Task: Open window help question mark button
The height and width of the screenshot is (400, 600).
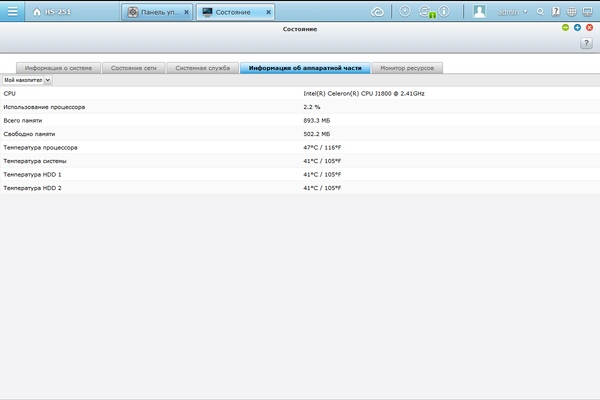Action: coord(586,43)
